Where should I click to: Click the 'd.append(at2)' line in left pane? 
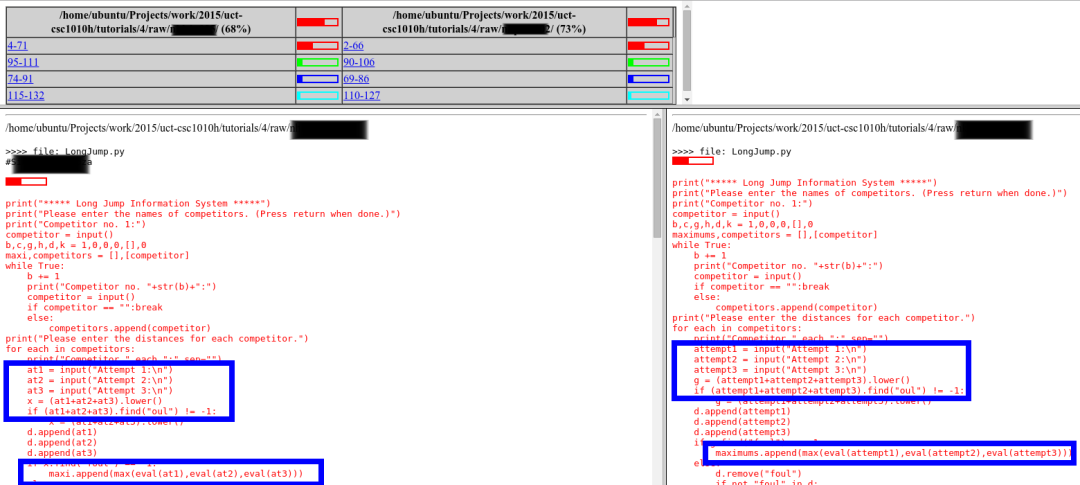[x=62, y=442]
